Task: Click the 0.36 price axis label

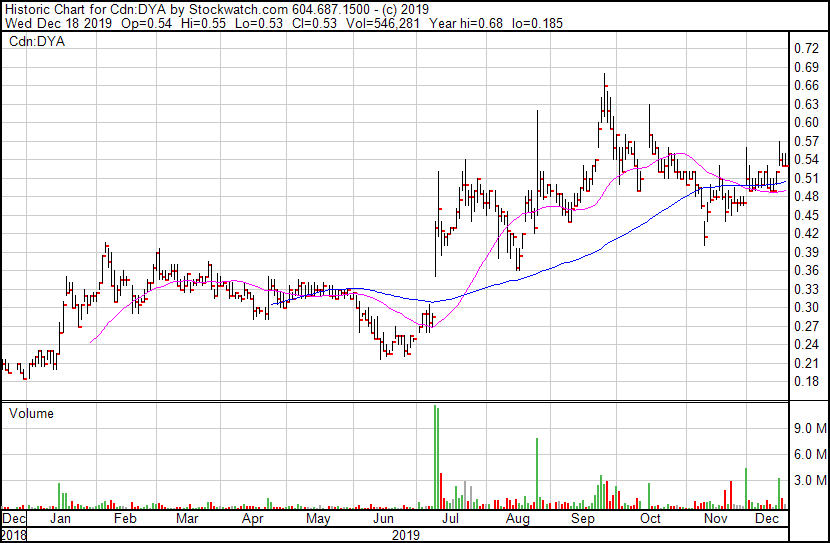Action: (807, 270)
